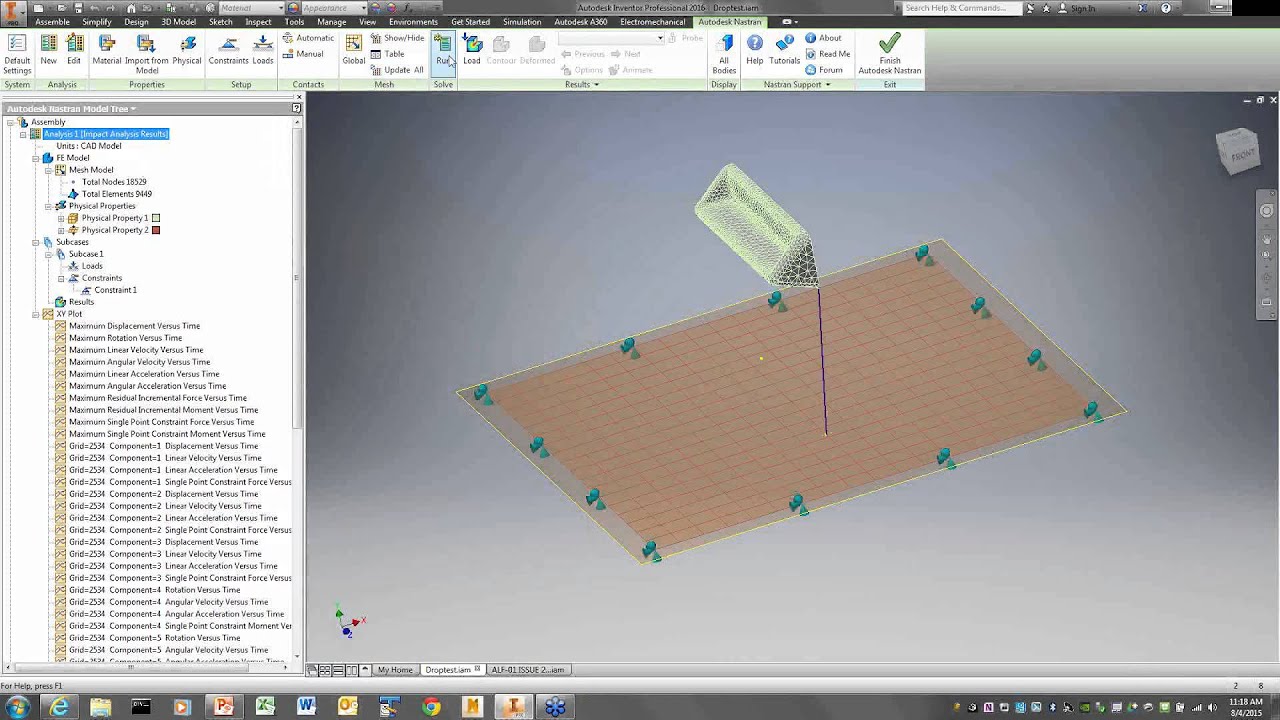Image resolution: width=1280 pixels, height=720 pixels.
Task: Expand the Nastran Support panel dropdown
Action: coord(798,85)
